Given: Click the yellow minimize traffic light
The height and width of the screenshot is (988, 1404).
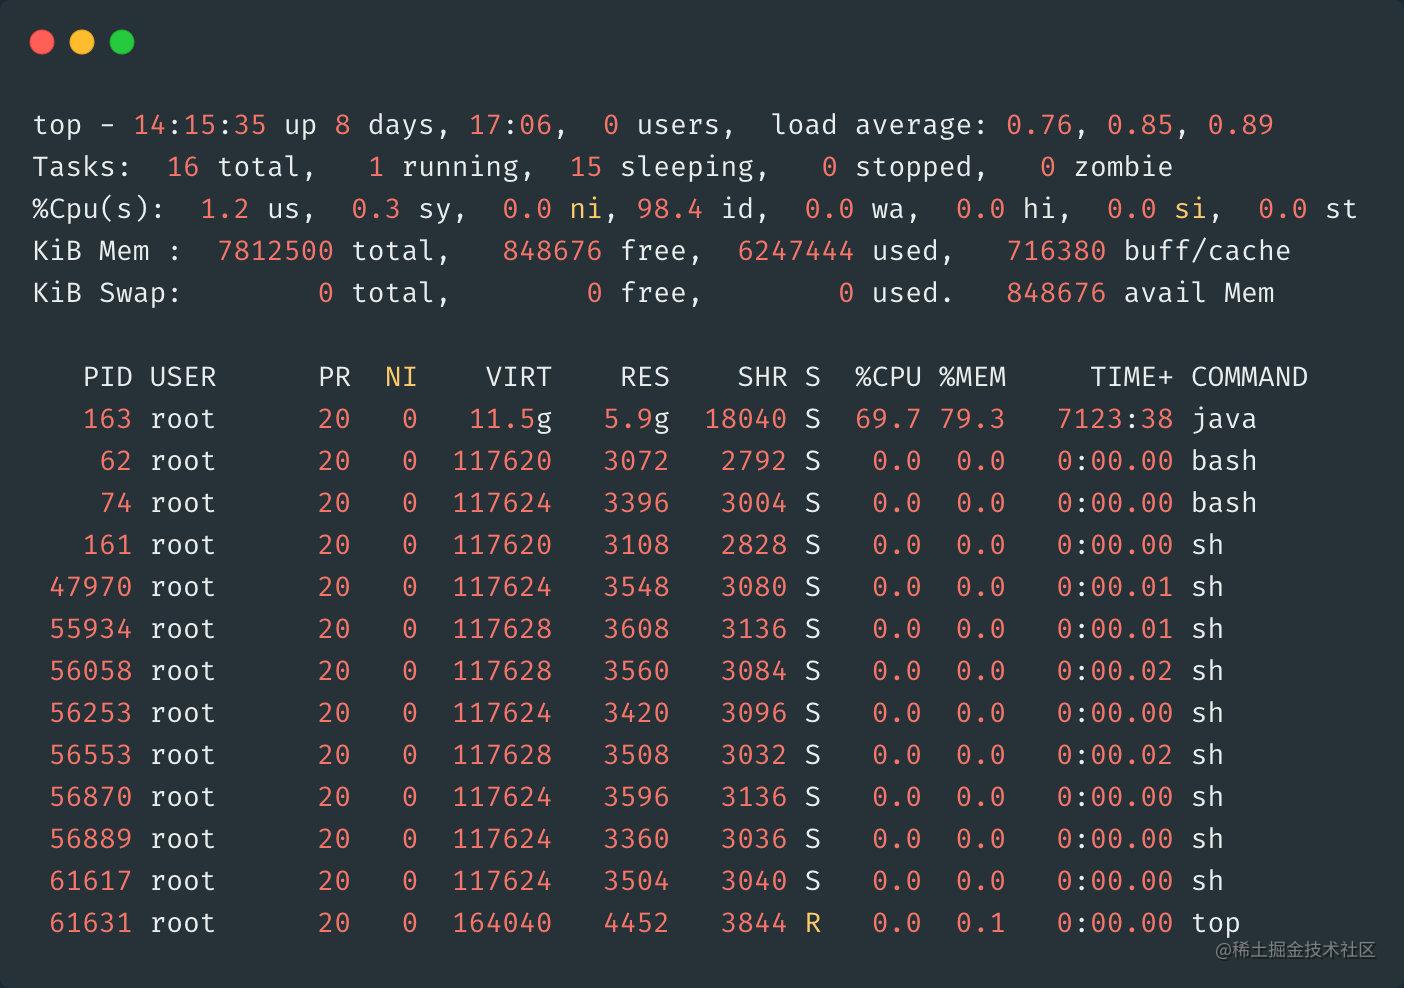Looking at the screenshot, I should pyautogui.click(x=81, y=42).
